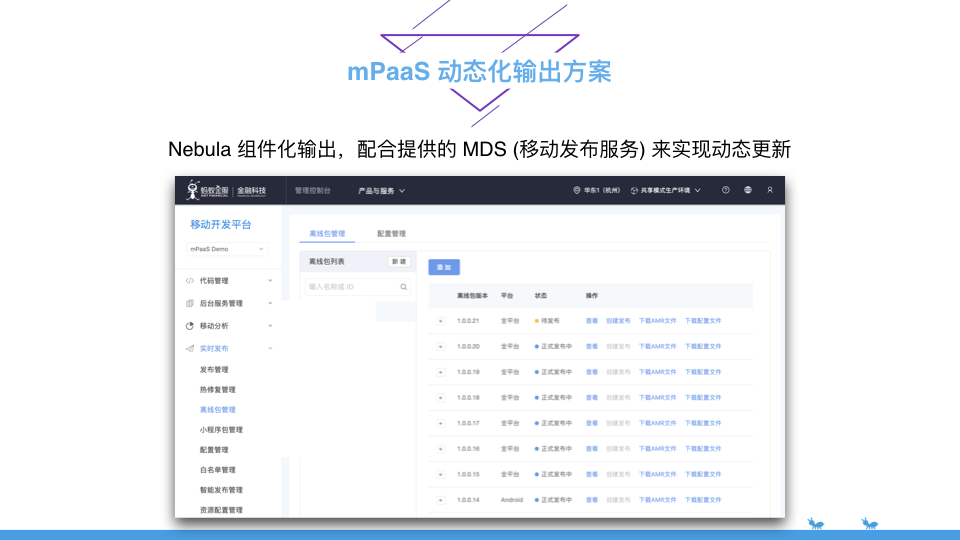Download config file for version 1.0.0.14
The image size is (960, 540).
coord(703,500)
